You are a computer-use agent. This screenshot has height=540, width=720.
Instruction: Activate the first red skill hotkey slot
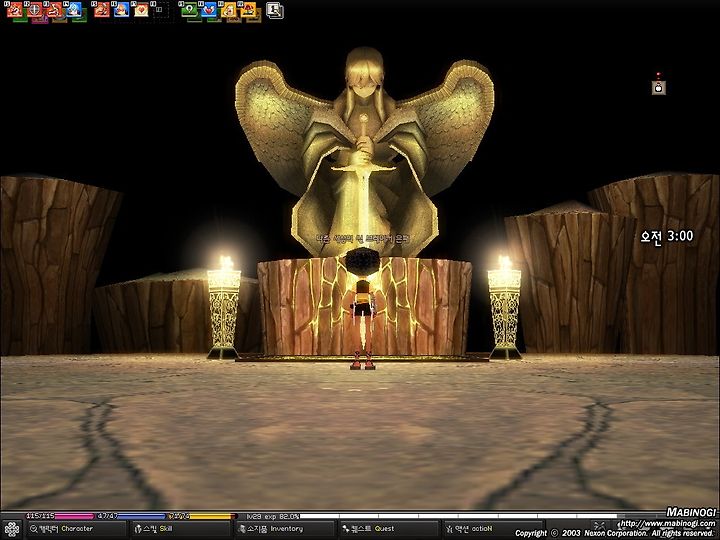[15, 9]
